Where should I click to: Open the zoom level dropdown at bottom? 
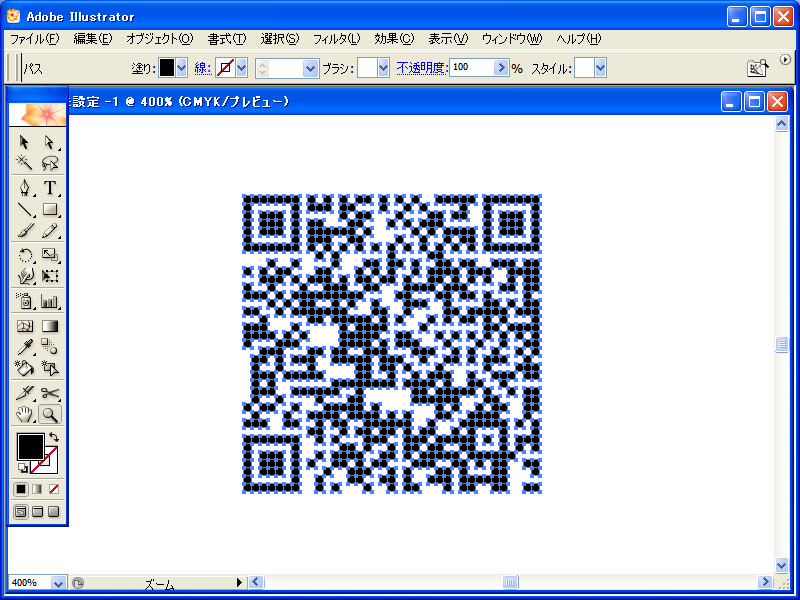coord(59,583)
